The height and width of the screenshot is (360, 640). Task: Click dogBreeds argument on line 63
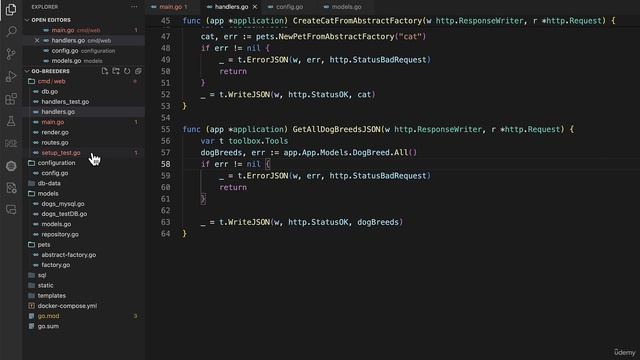pyautogui.click(x=378, y=222)
